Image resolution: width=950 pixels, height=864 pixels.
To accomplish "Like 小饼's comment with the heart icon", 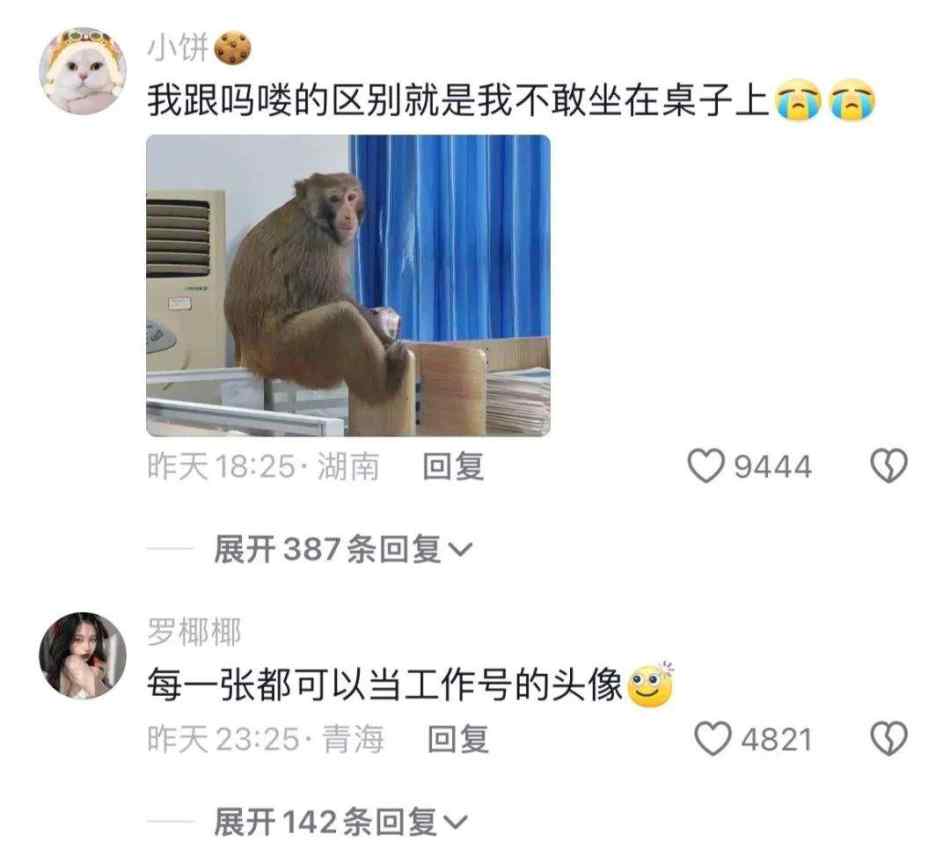I will 706,466.
